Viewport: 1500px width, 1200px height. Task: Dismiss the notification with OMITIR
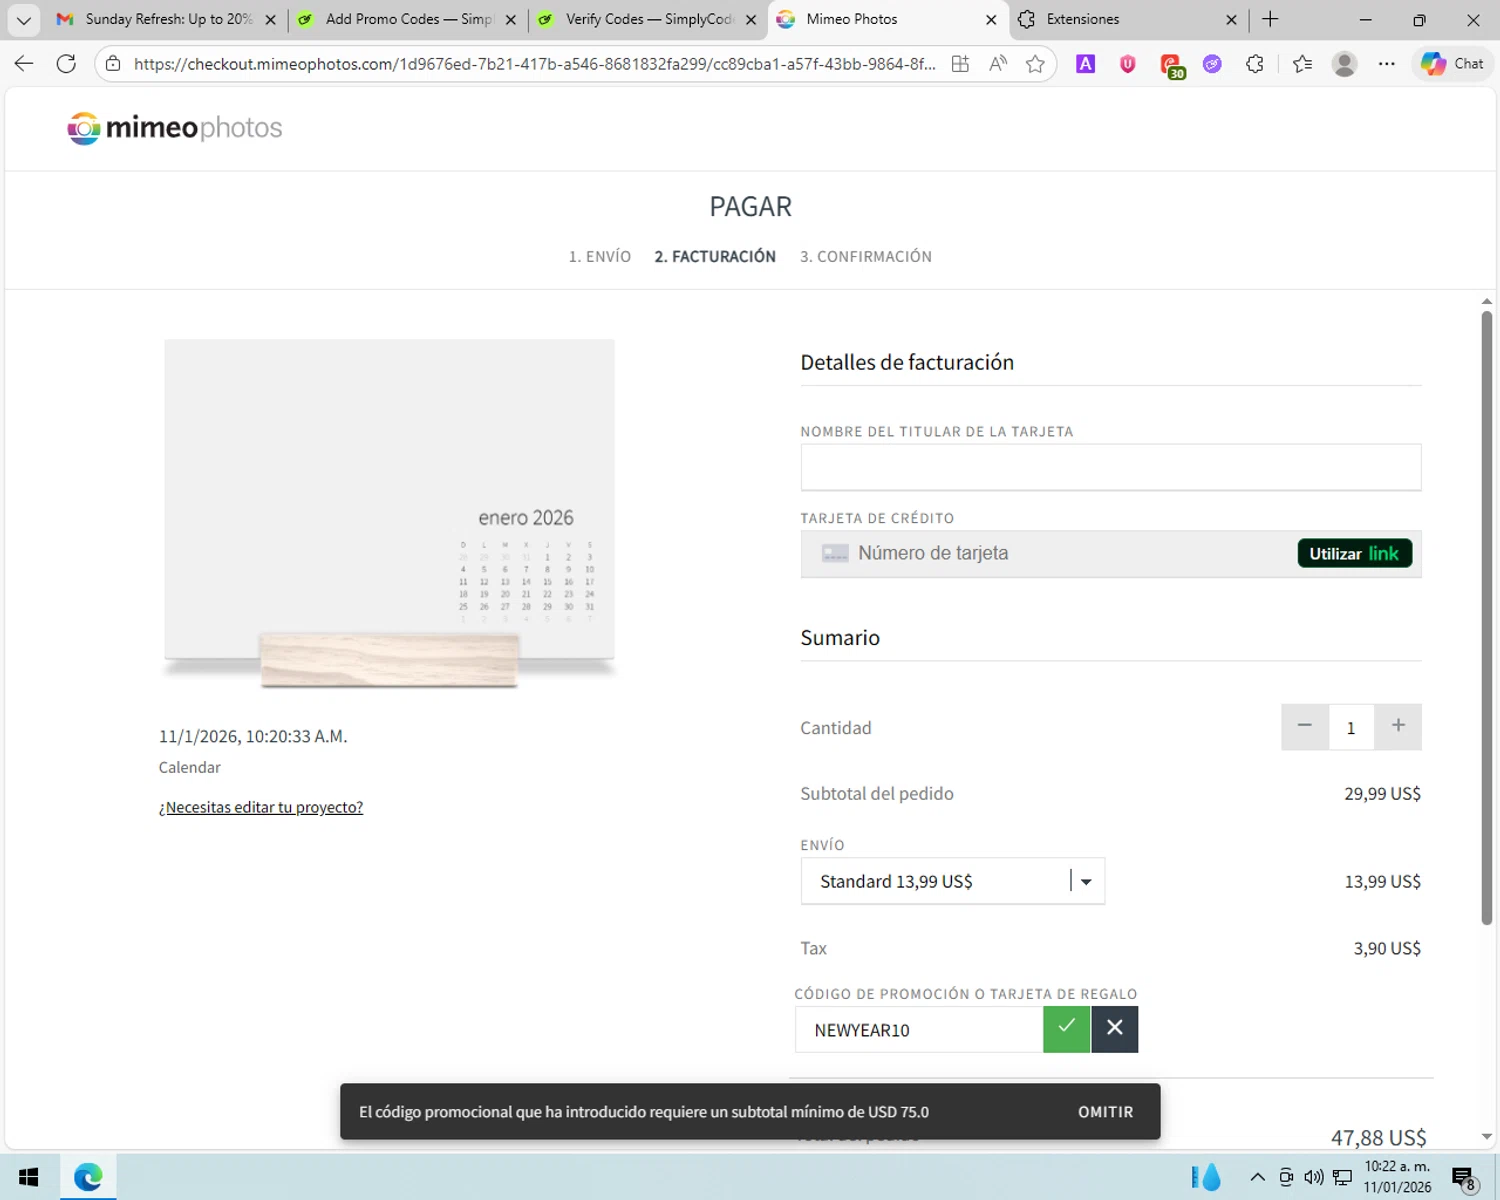tap(1105, 1112)
